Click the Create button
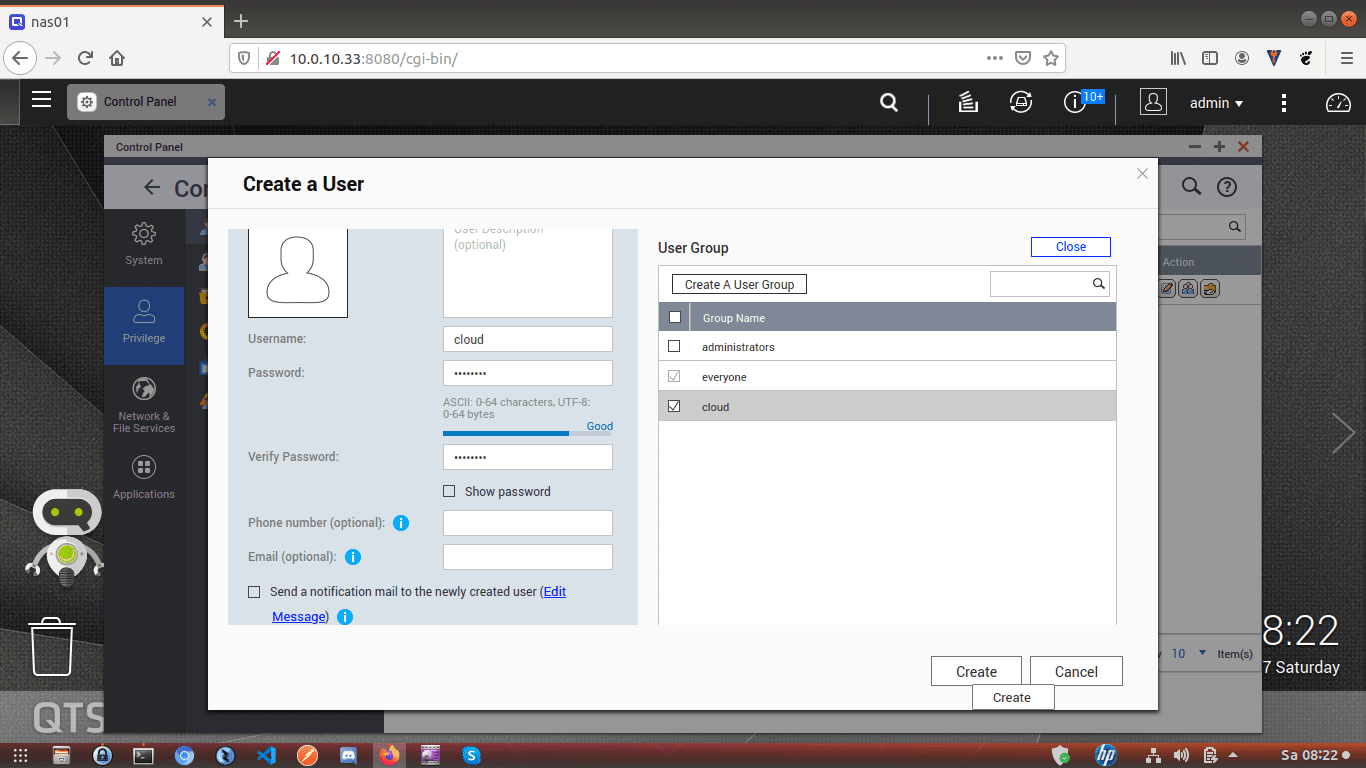The width and height of the screenshot is (1366, 768). coord(976,671)
